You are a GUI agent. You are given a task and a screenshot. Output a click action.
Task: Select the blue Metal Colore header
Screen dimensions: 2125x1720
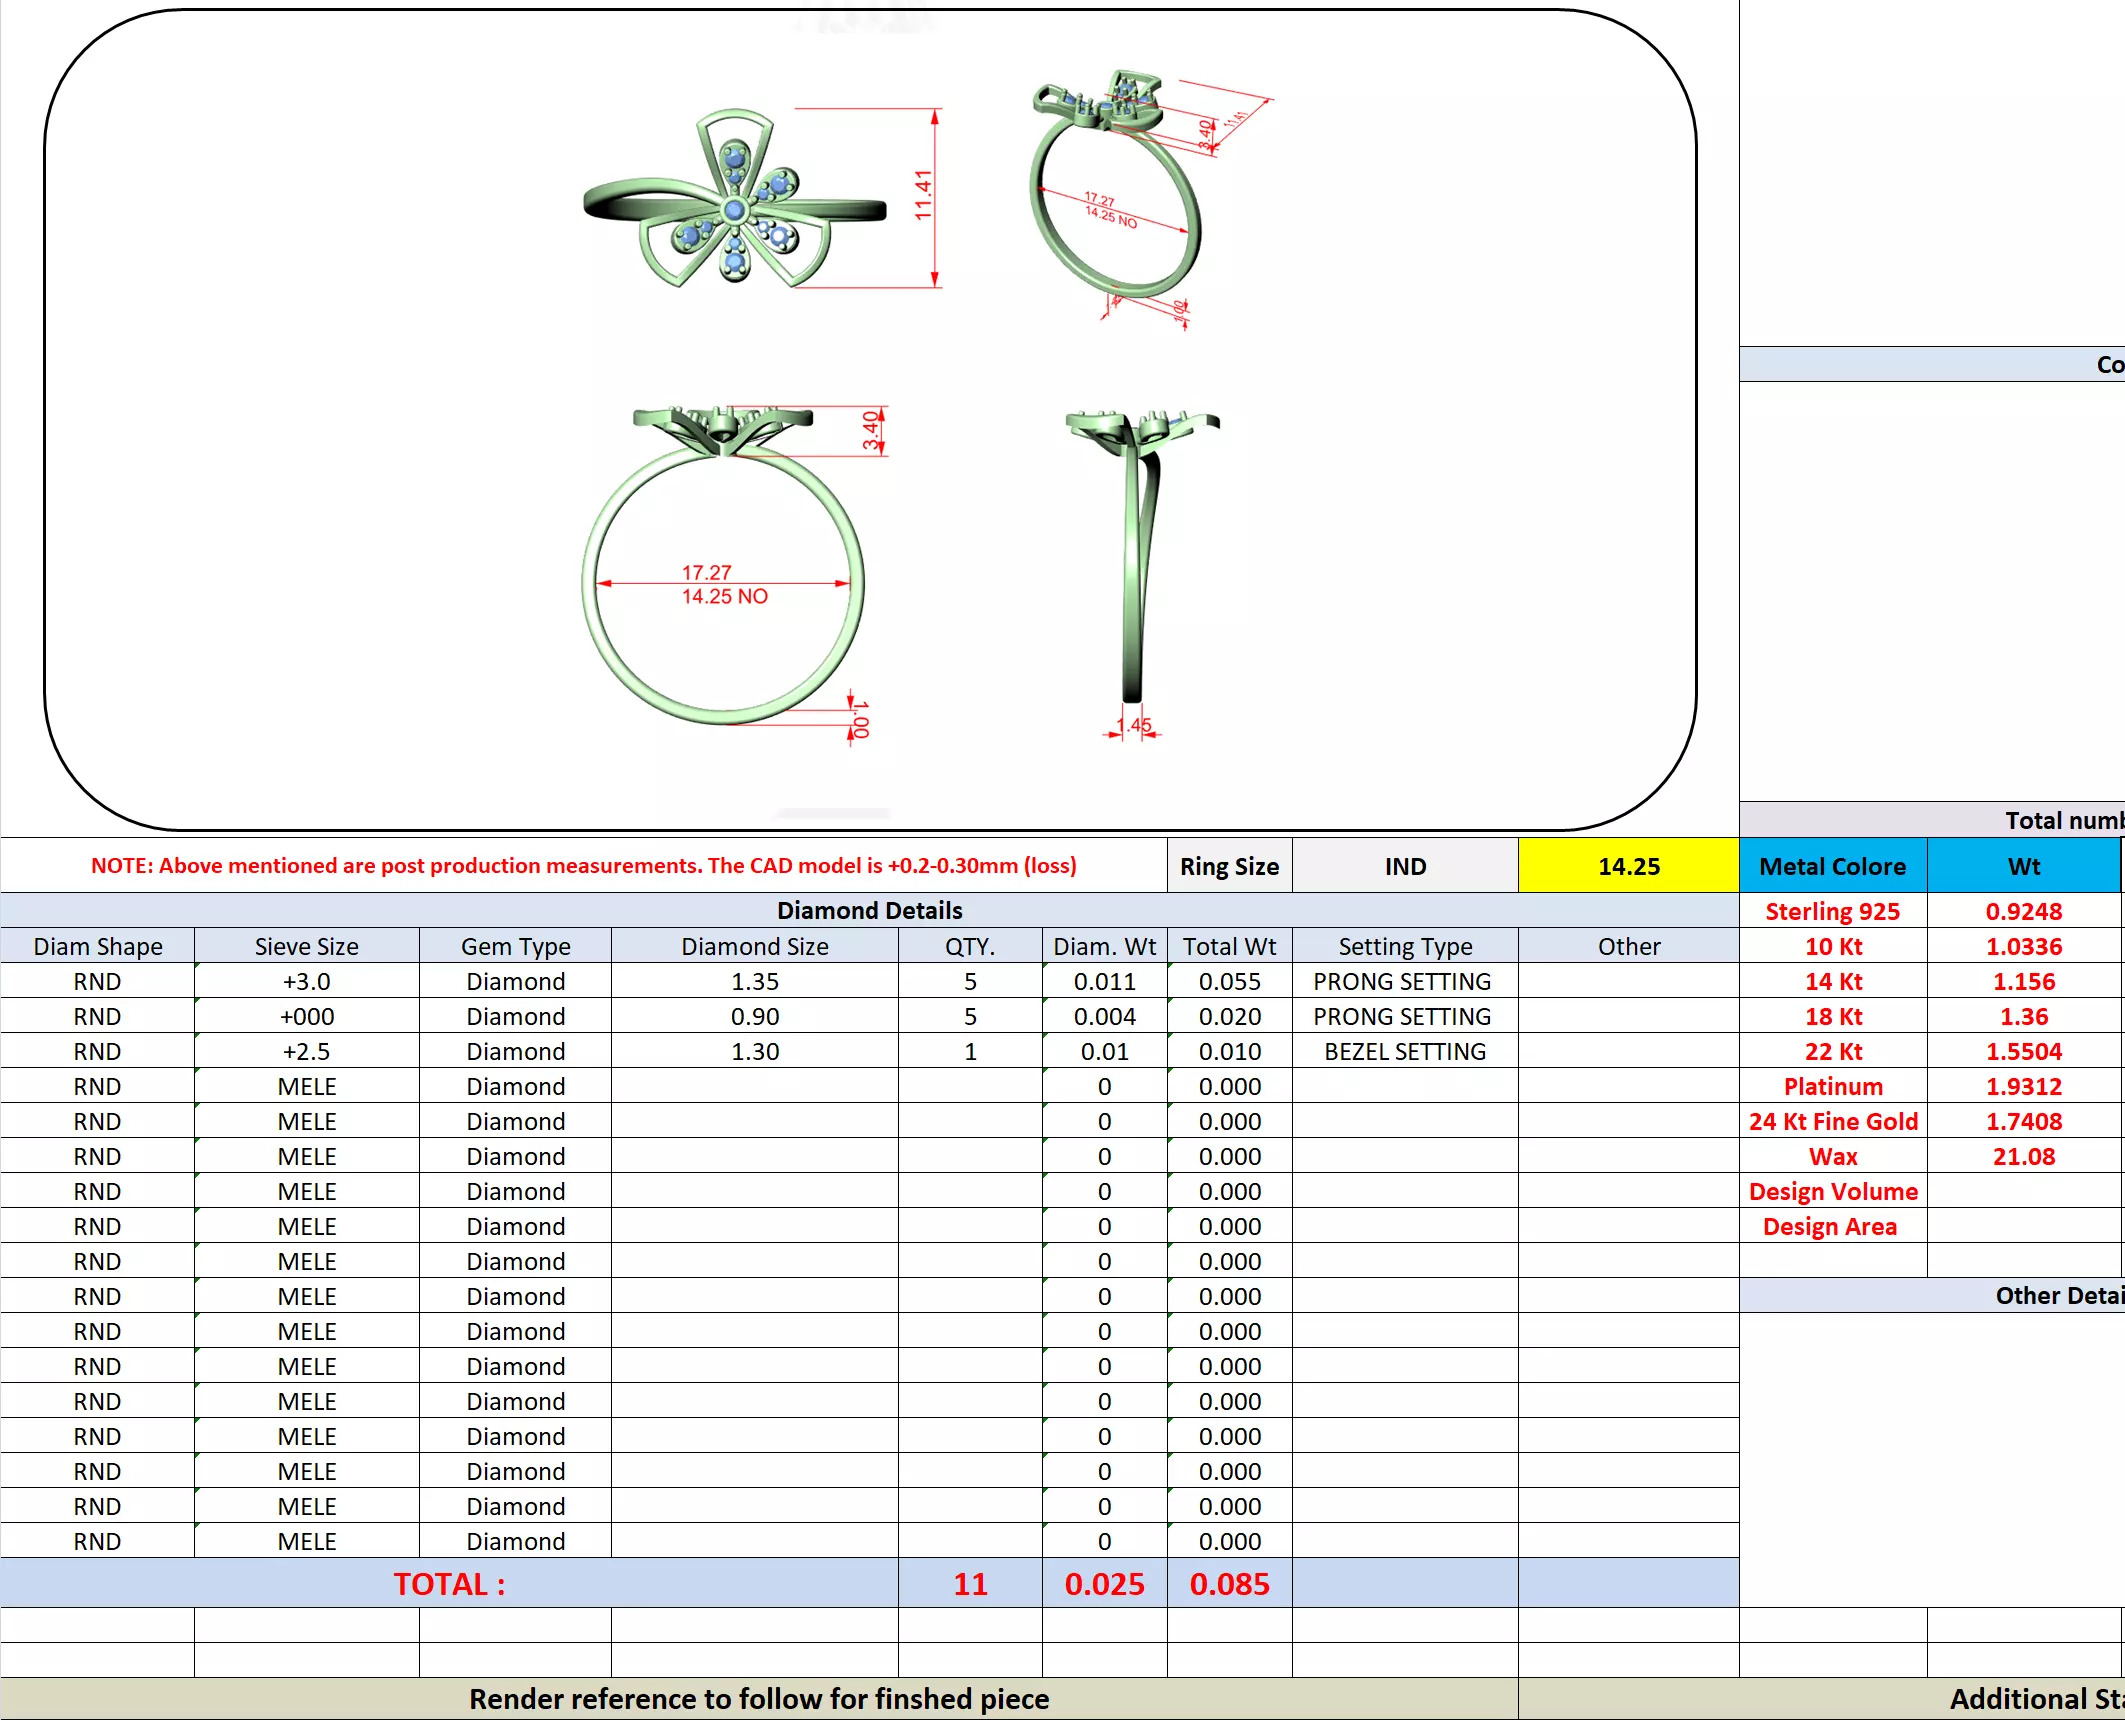pyautogui.click(x=1832, y=866)
